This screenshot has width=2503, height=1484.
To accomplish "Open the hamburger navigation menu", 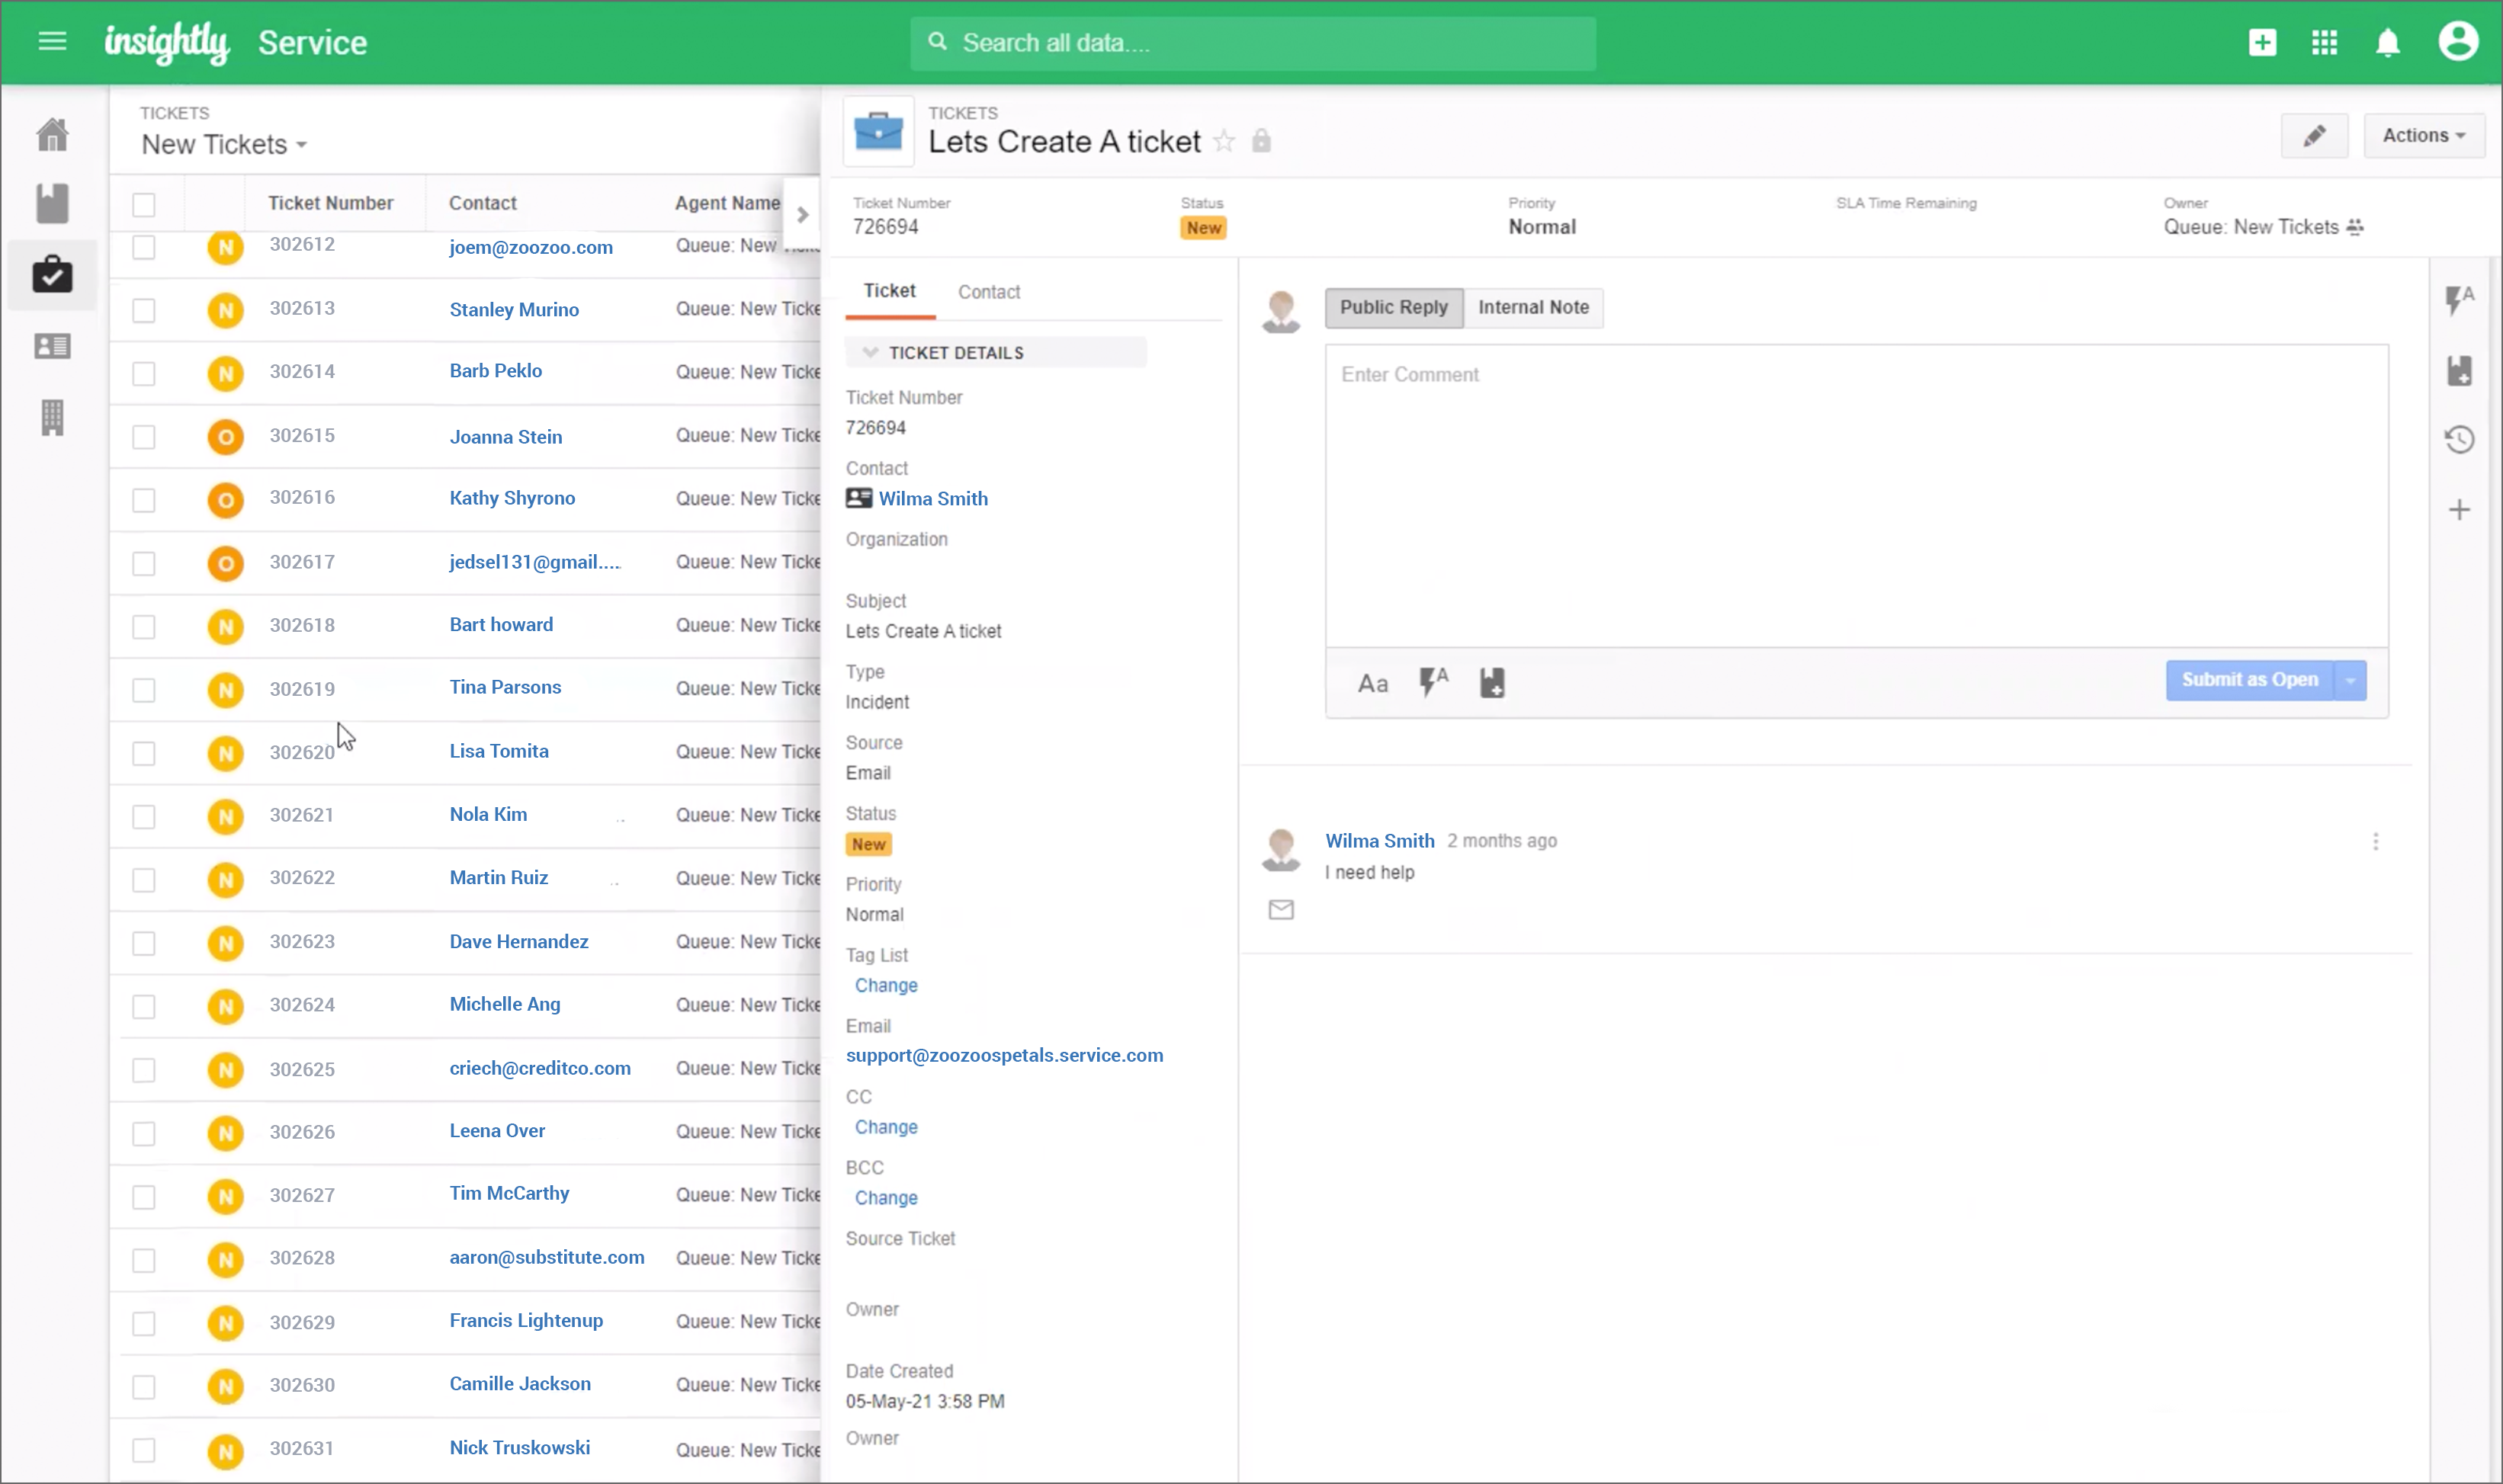I will [x=52, y=42].
